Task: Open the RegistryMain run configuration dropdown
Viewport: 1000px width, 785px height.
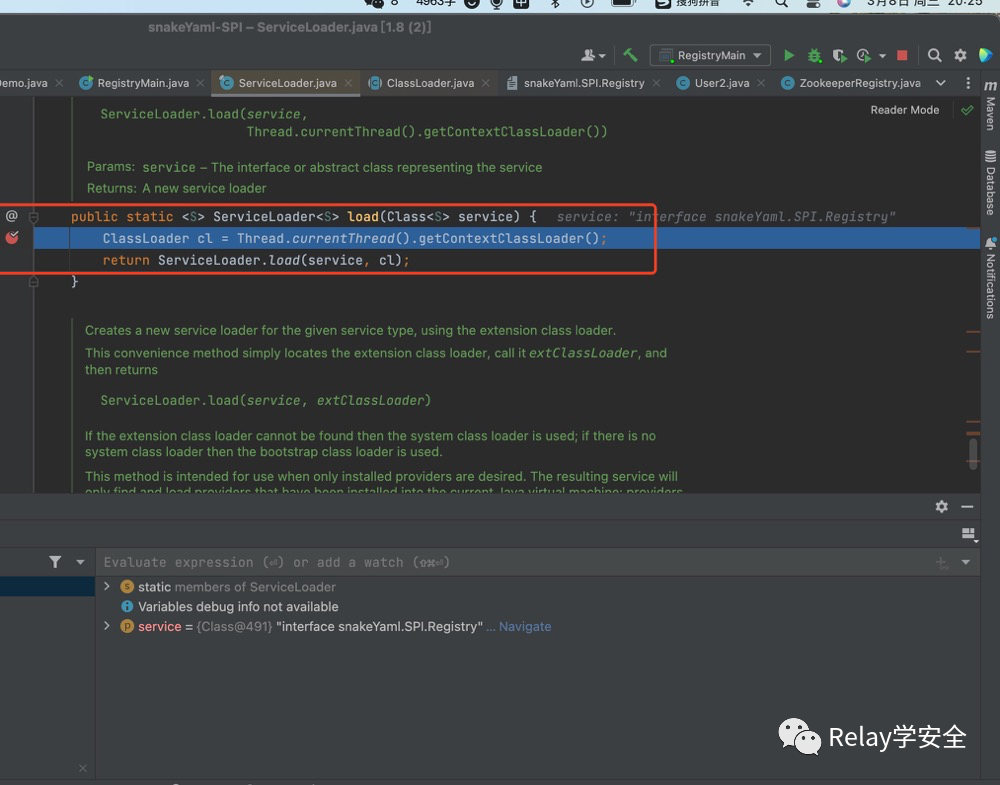Action: coord(710,55)
